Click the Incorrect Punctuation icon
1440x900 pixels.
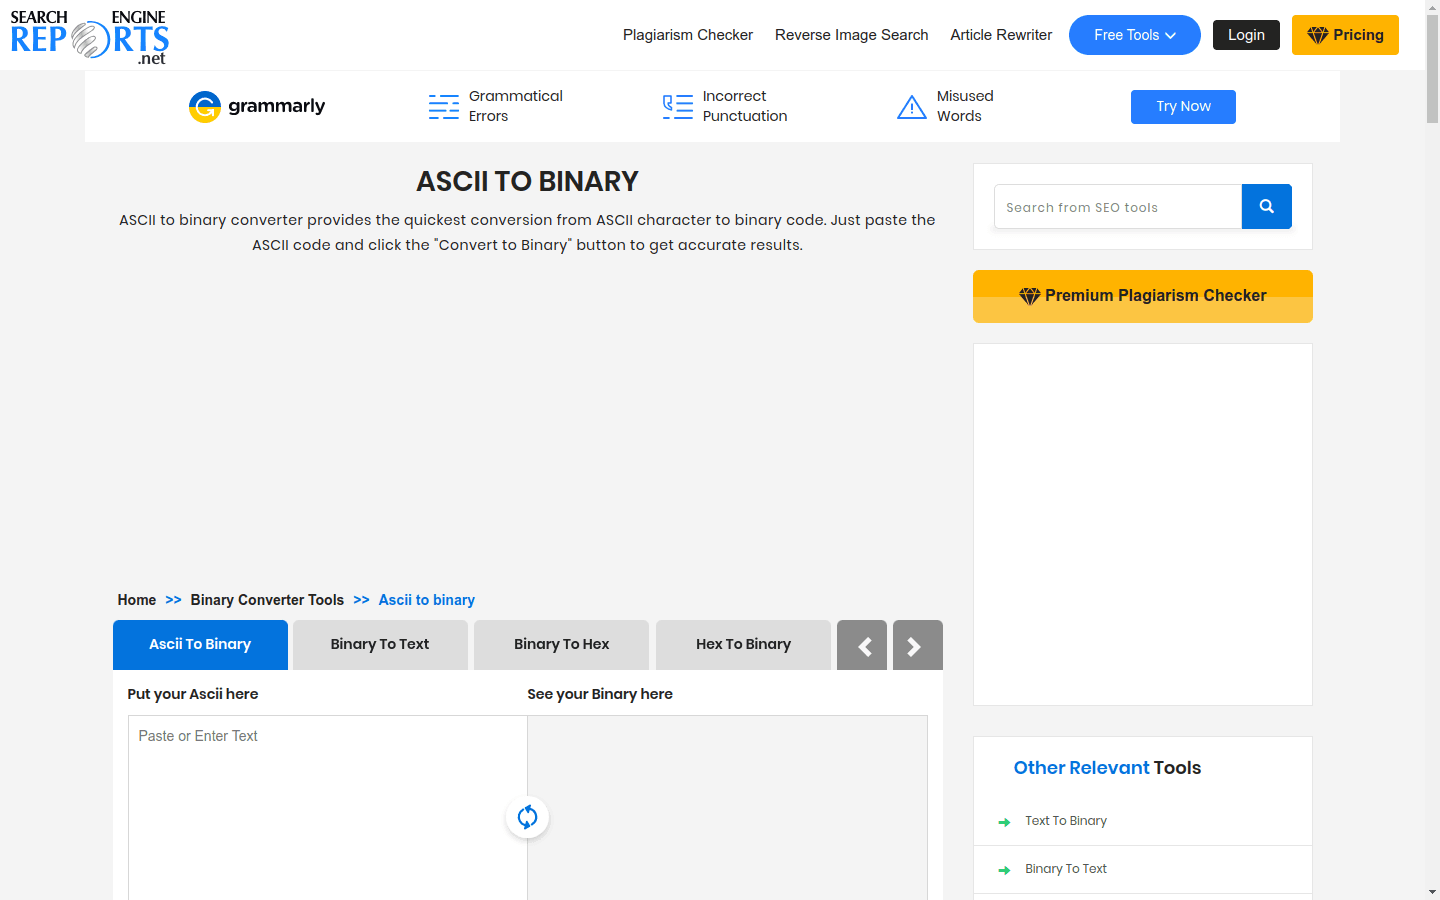point(677,106)
